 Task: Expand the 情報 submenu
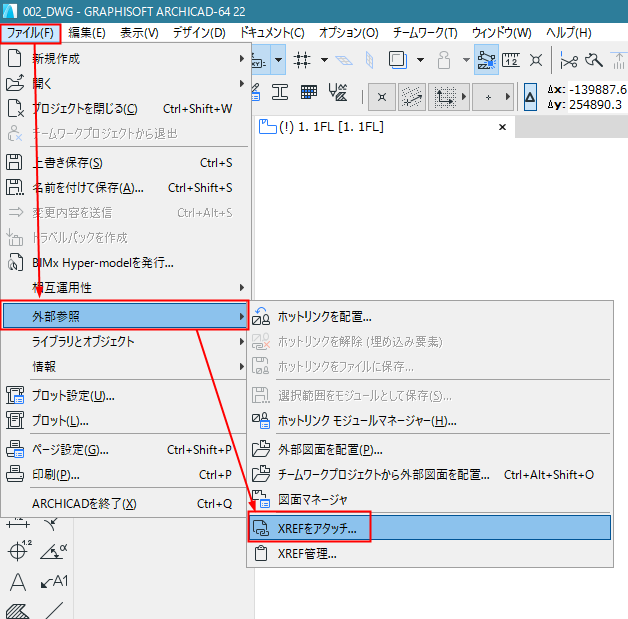click(125, 366)
